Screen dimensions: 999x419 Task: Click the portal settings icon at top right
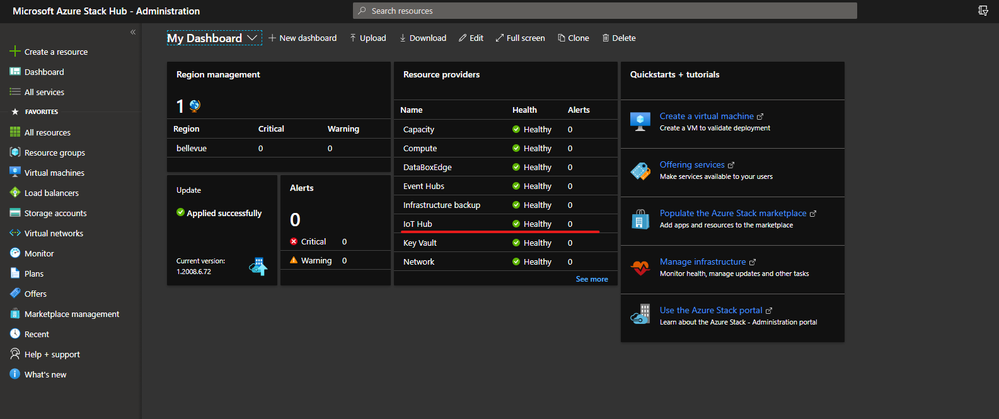click(983, 11)
